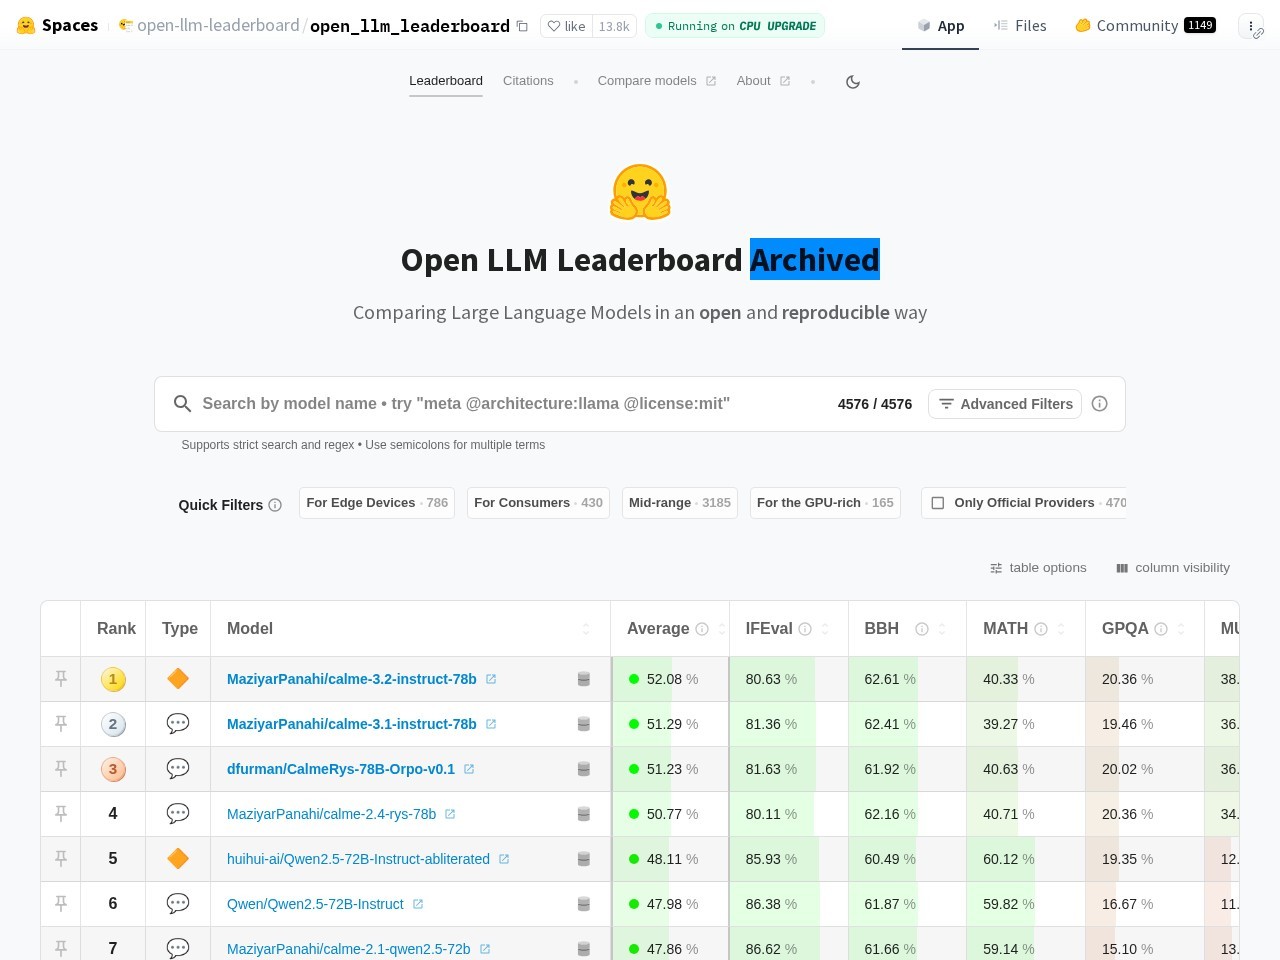Screen dimensions: 1280x960
Task: Click the like button
Action: click(566, 26)
